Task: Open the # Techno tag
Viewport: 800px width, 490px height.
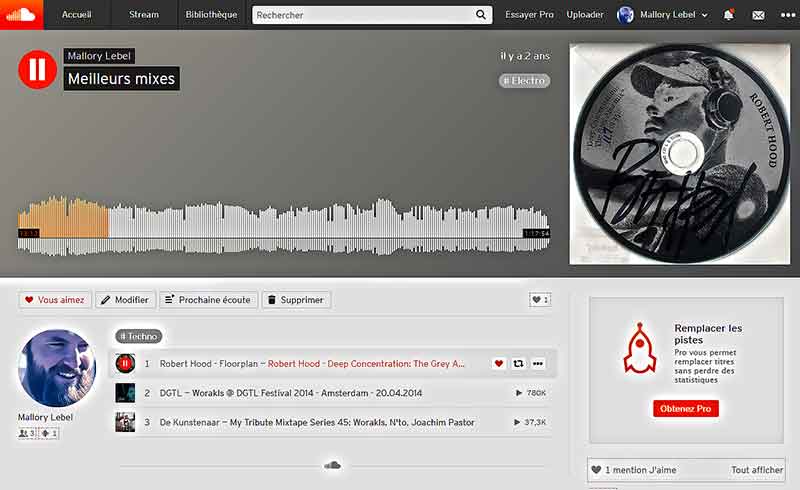Action: pyautogui.click(x=139, y=336)
